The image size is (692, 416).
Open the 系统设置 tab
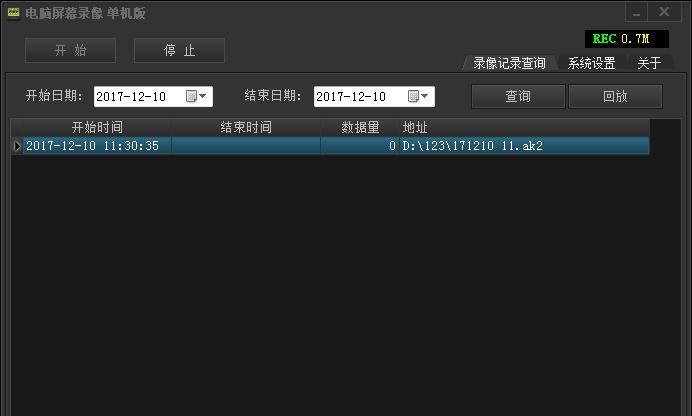pos(591,63)
